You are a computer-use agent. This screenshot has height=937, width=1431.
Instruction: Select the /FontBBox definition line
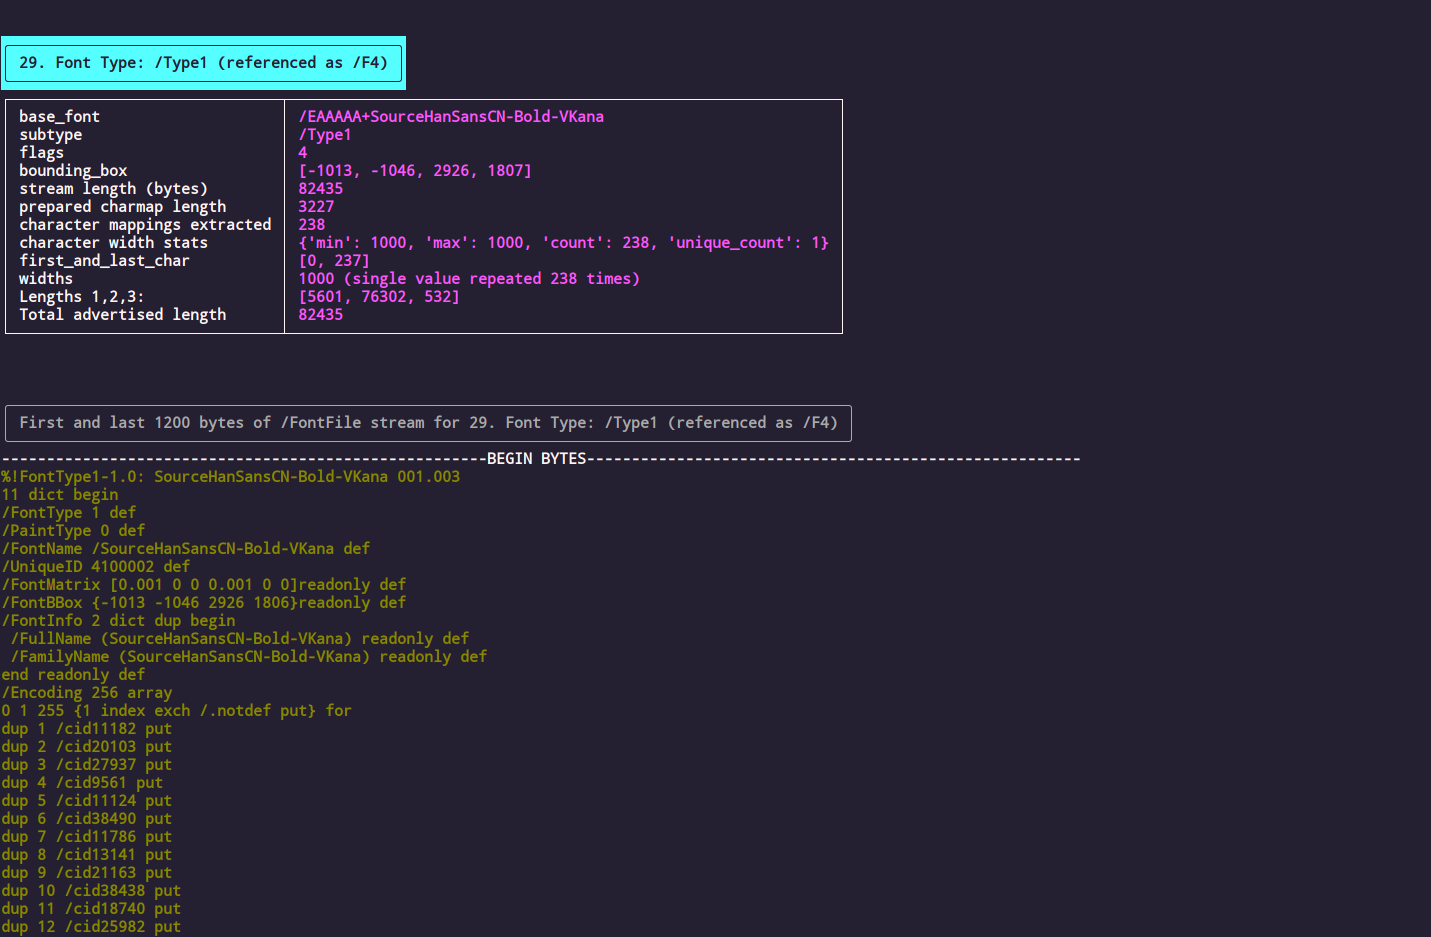(x=203, y=602)
